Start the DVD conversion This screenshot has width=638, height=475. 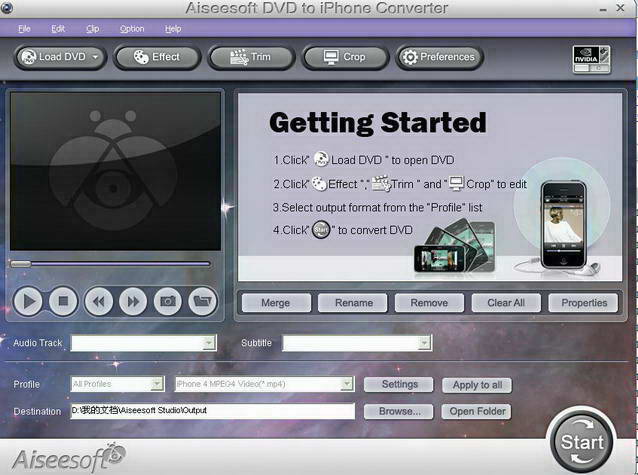(x=581, y=442)
